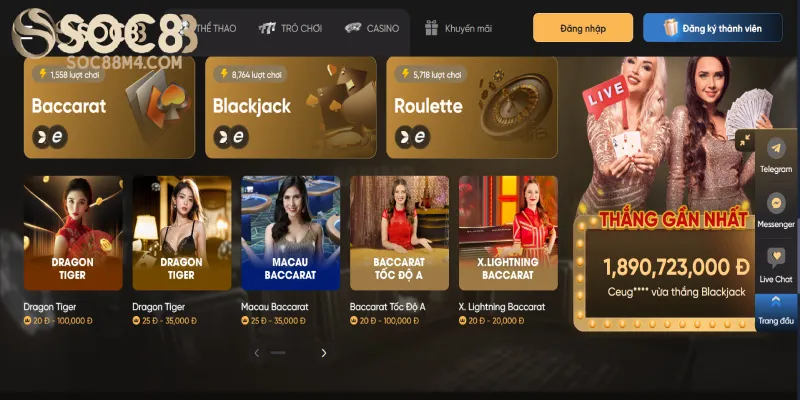Open the Messenger chat icon
The height and width of the screenshot is (400, 800).
776,203
